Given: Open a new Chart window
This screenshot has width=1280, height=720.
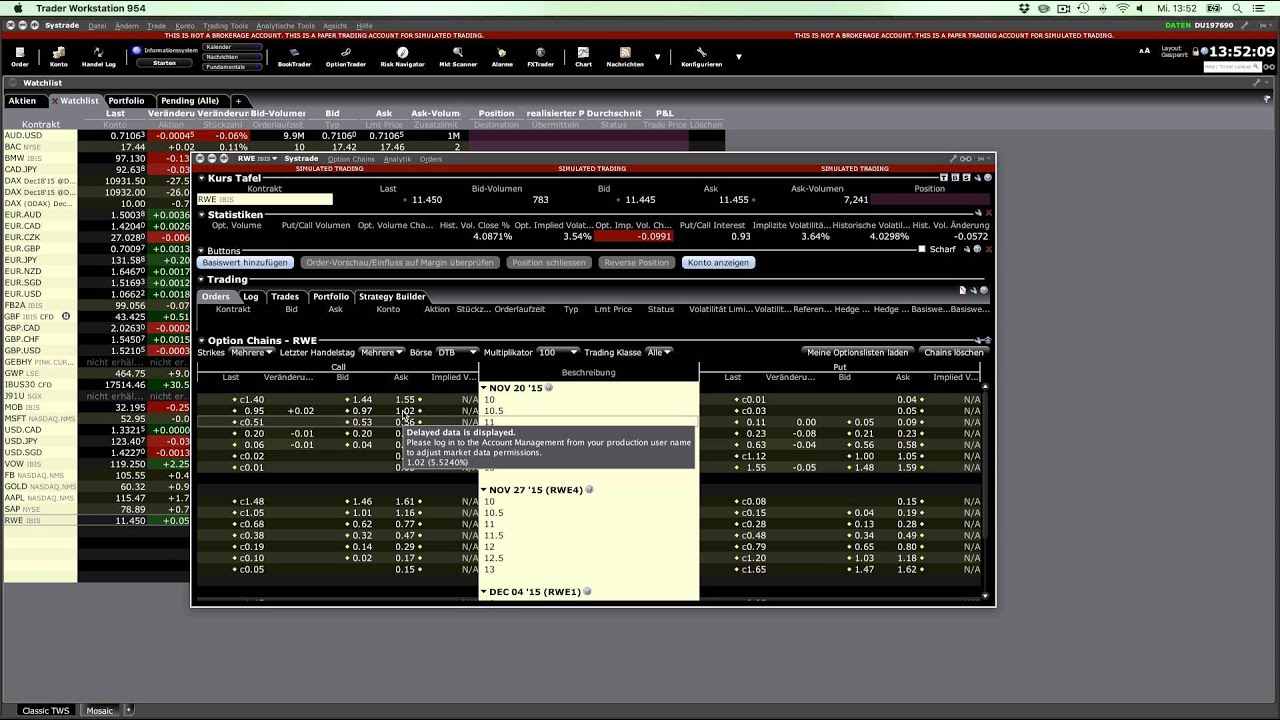Looking at the screenshot, I should coord(583,57).
